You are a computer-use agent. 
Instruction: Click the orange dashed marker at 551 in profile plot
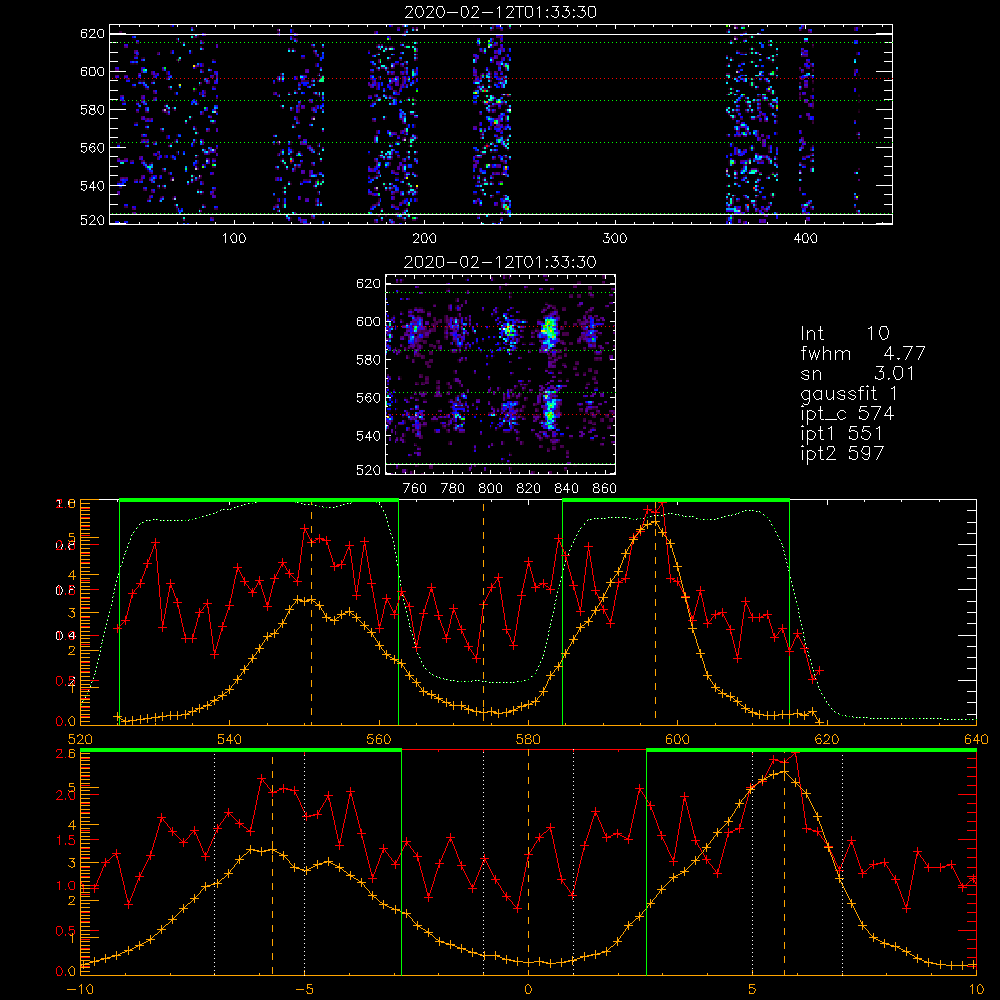[311, 612]
